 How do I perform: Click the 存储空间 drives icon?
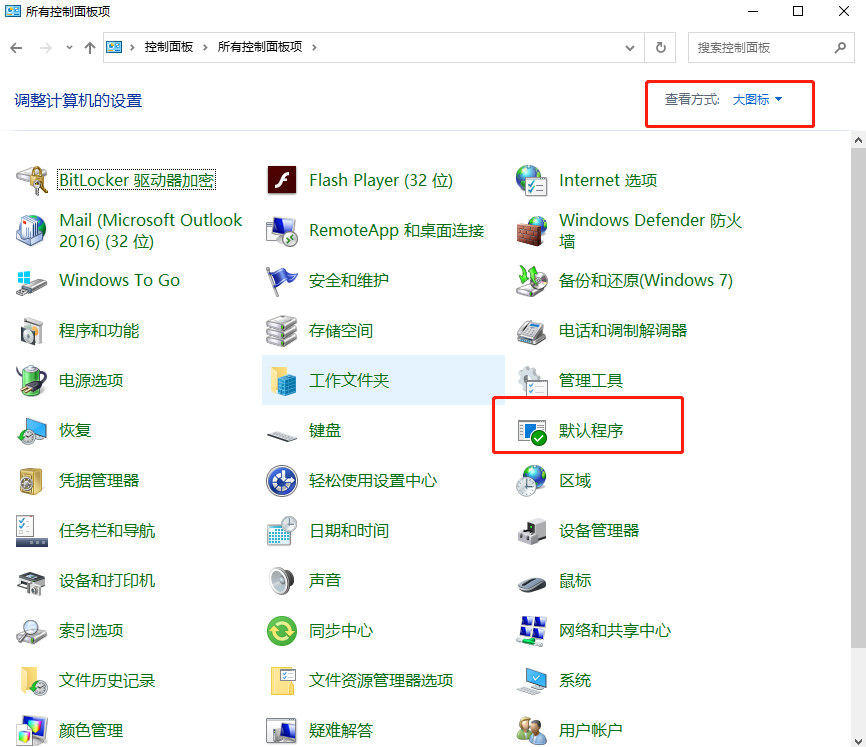point(282,330)
